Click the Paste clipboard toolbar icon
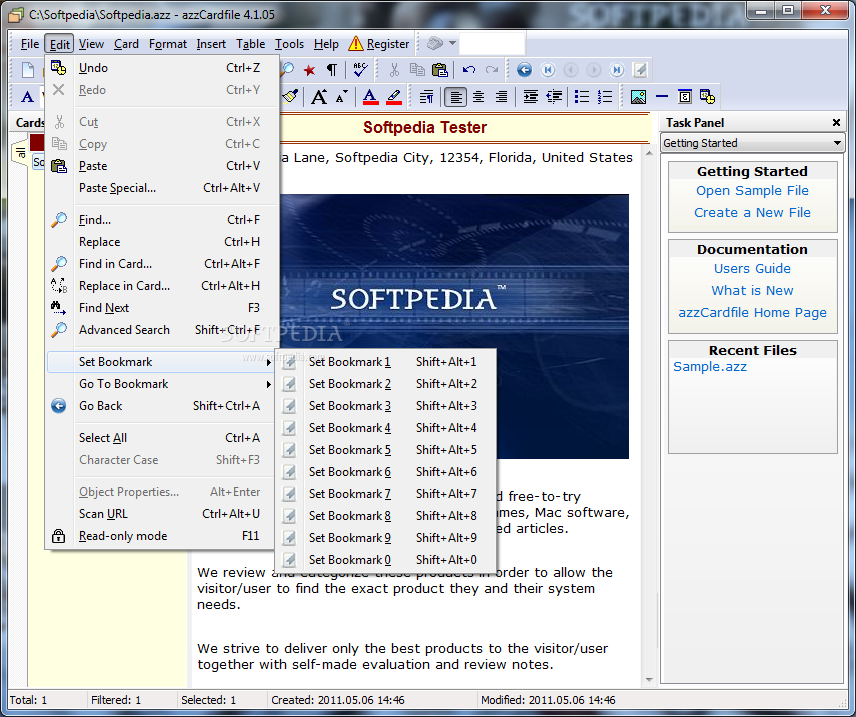The width and height of the screenshot is (856, 717). [439, 70]
